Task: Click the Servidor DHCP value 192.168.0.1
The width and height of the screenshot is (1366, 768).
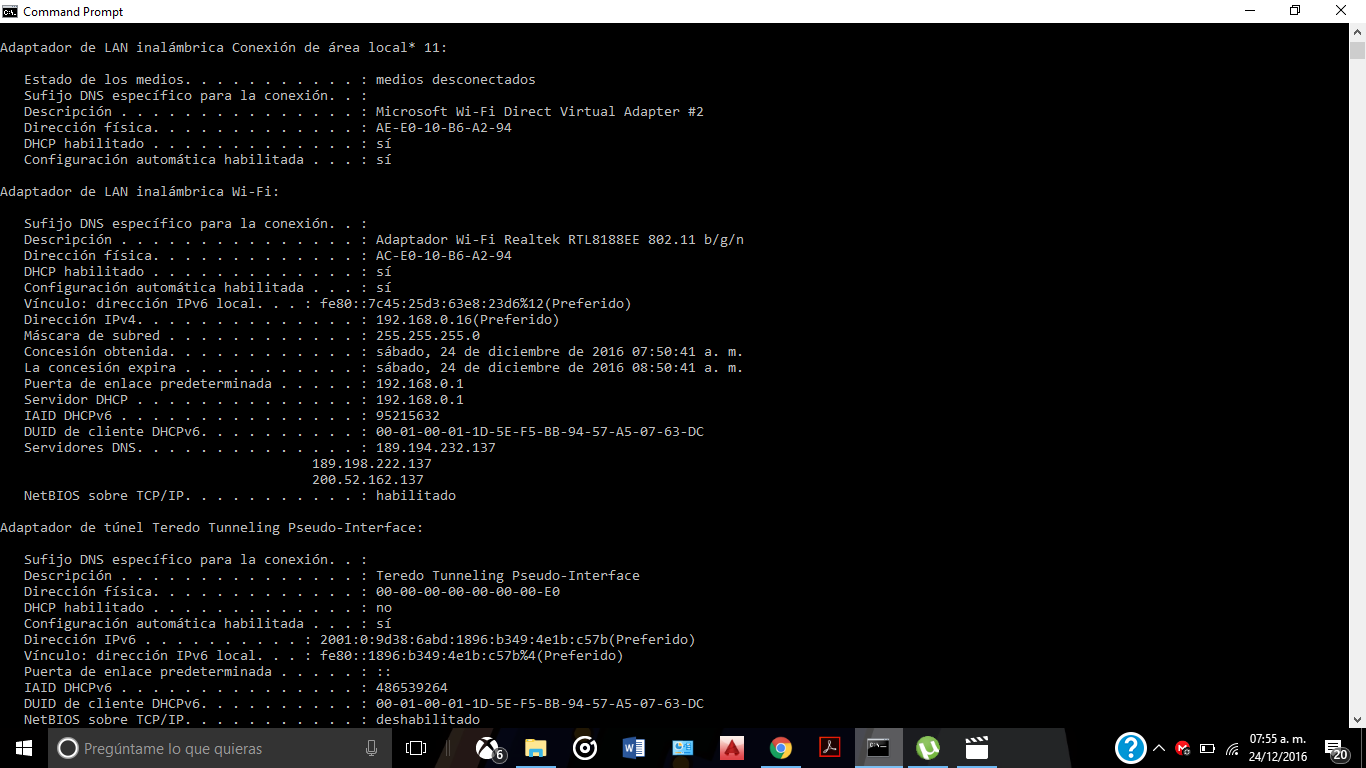Action: pos(420,400)
